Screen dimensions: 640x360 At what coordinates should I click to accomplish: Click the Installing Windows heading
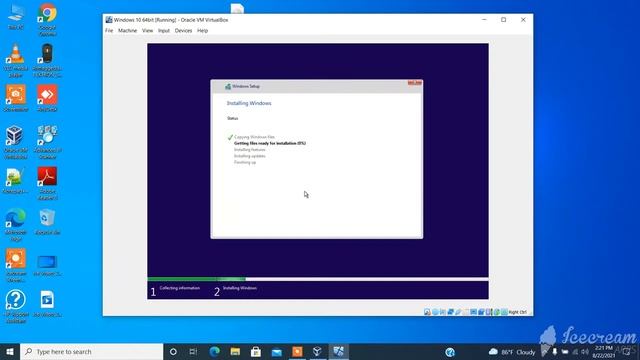point(249,103)
